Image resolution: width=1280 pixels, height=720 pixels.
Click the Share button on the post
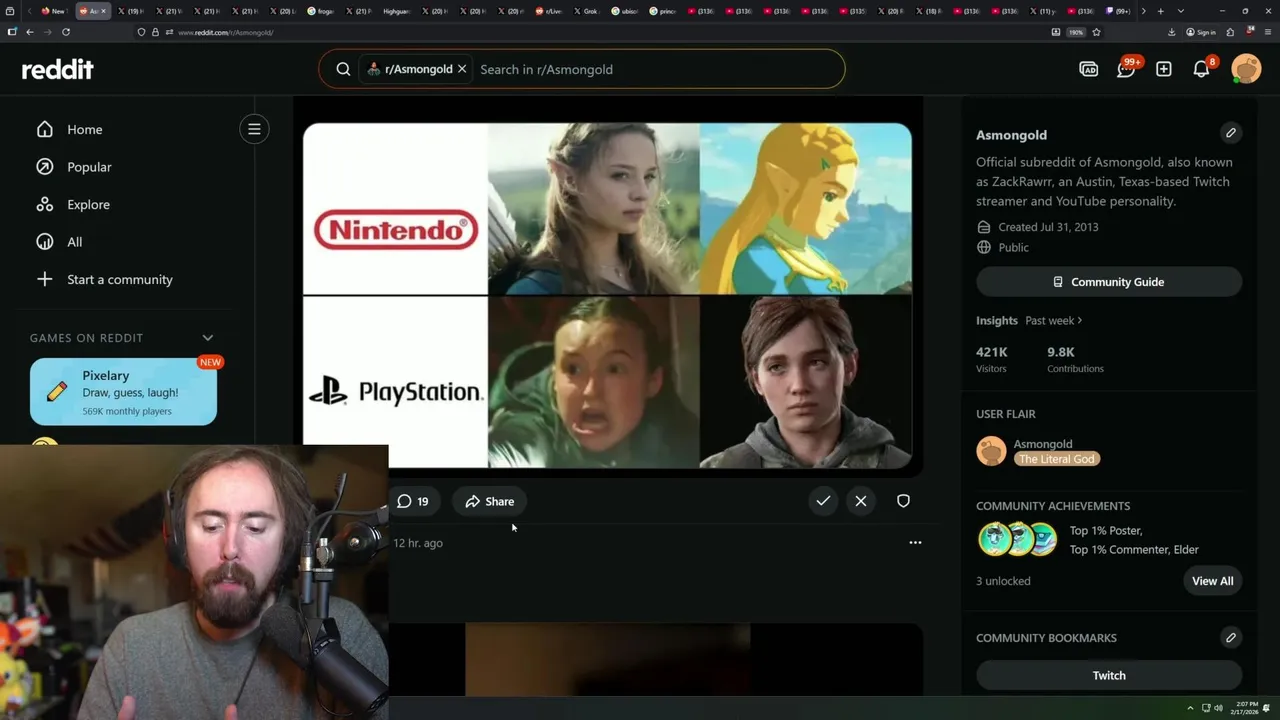489,501
